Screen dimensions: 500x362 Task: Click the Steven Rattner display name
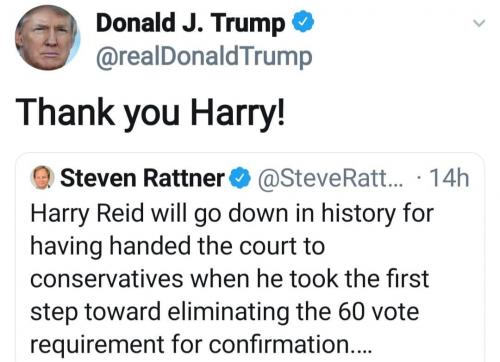tap(142, 178)
